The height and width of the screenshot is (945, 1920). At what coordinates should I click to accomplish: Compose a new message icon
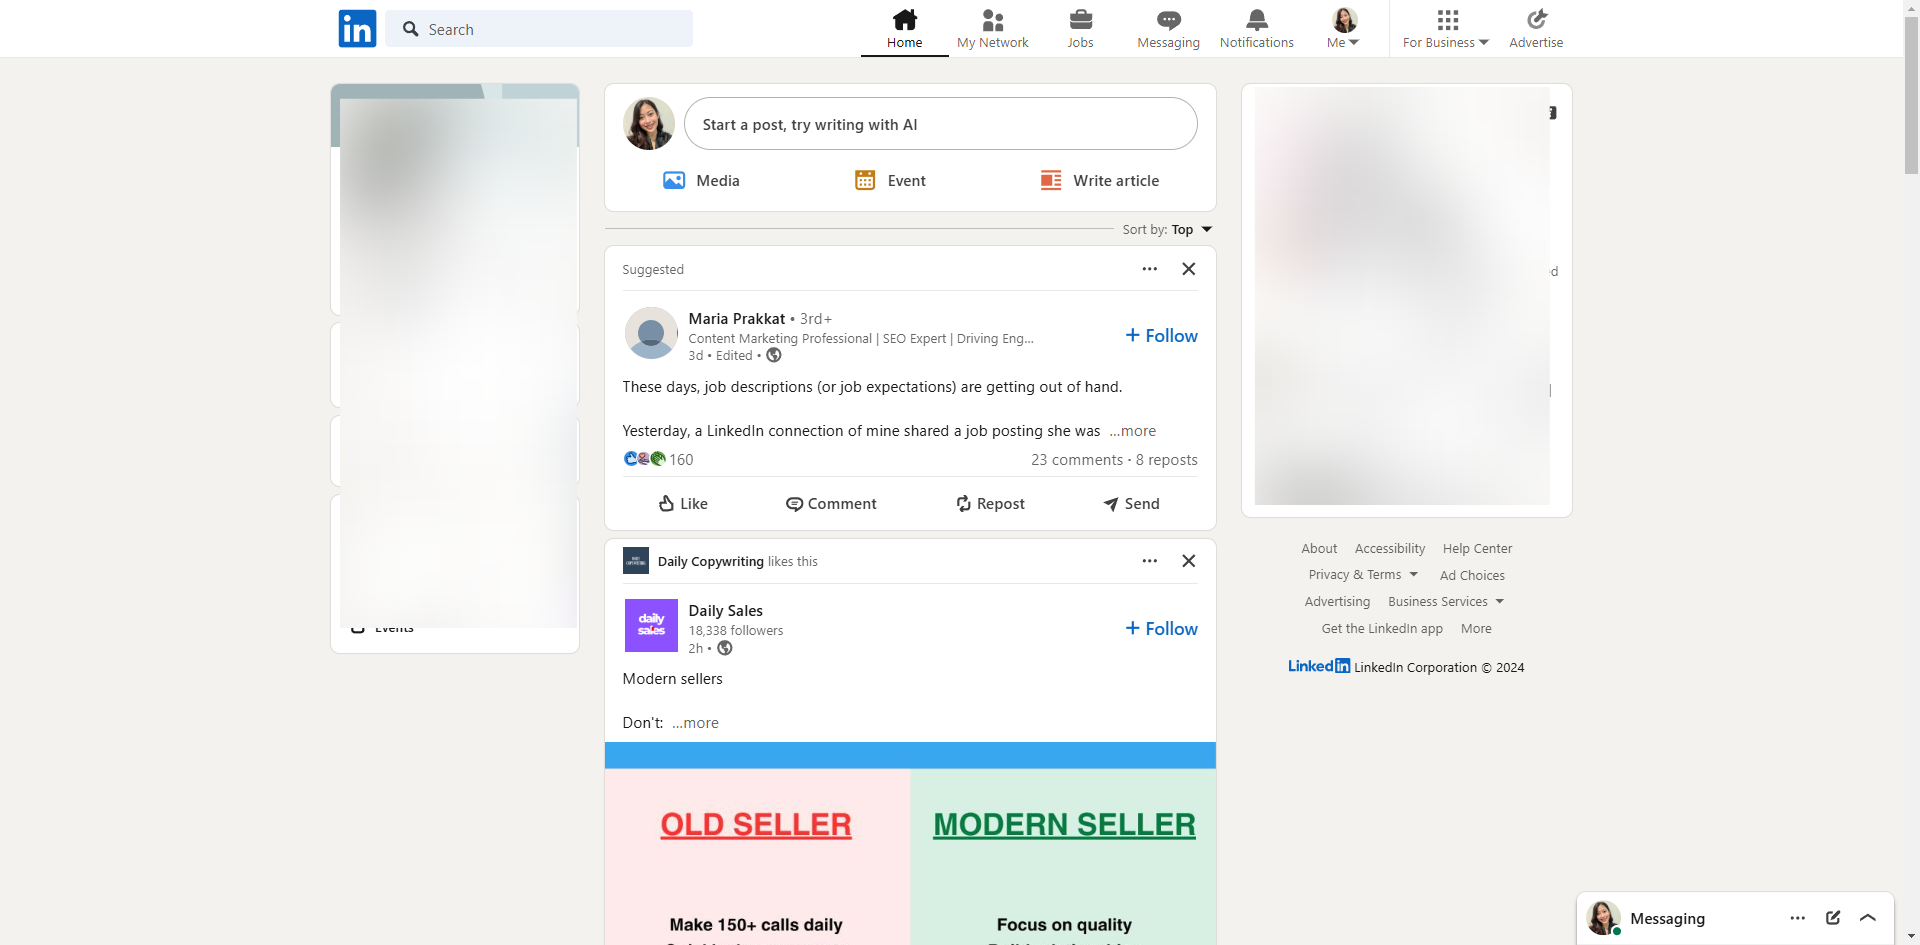[x=1833, y=918]
